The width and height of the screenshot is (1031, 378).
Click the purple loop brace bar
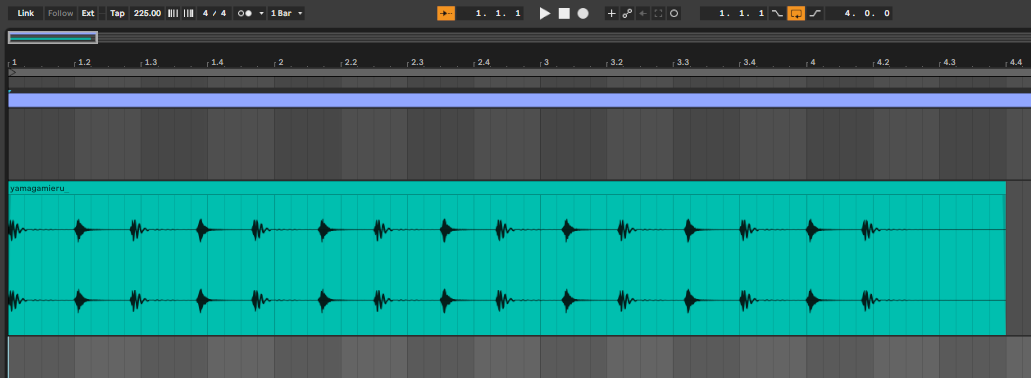tap(519, 100)
